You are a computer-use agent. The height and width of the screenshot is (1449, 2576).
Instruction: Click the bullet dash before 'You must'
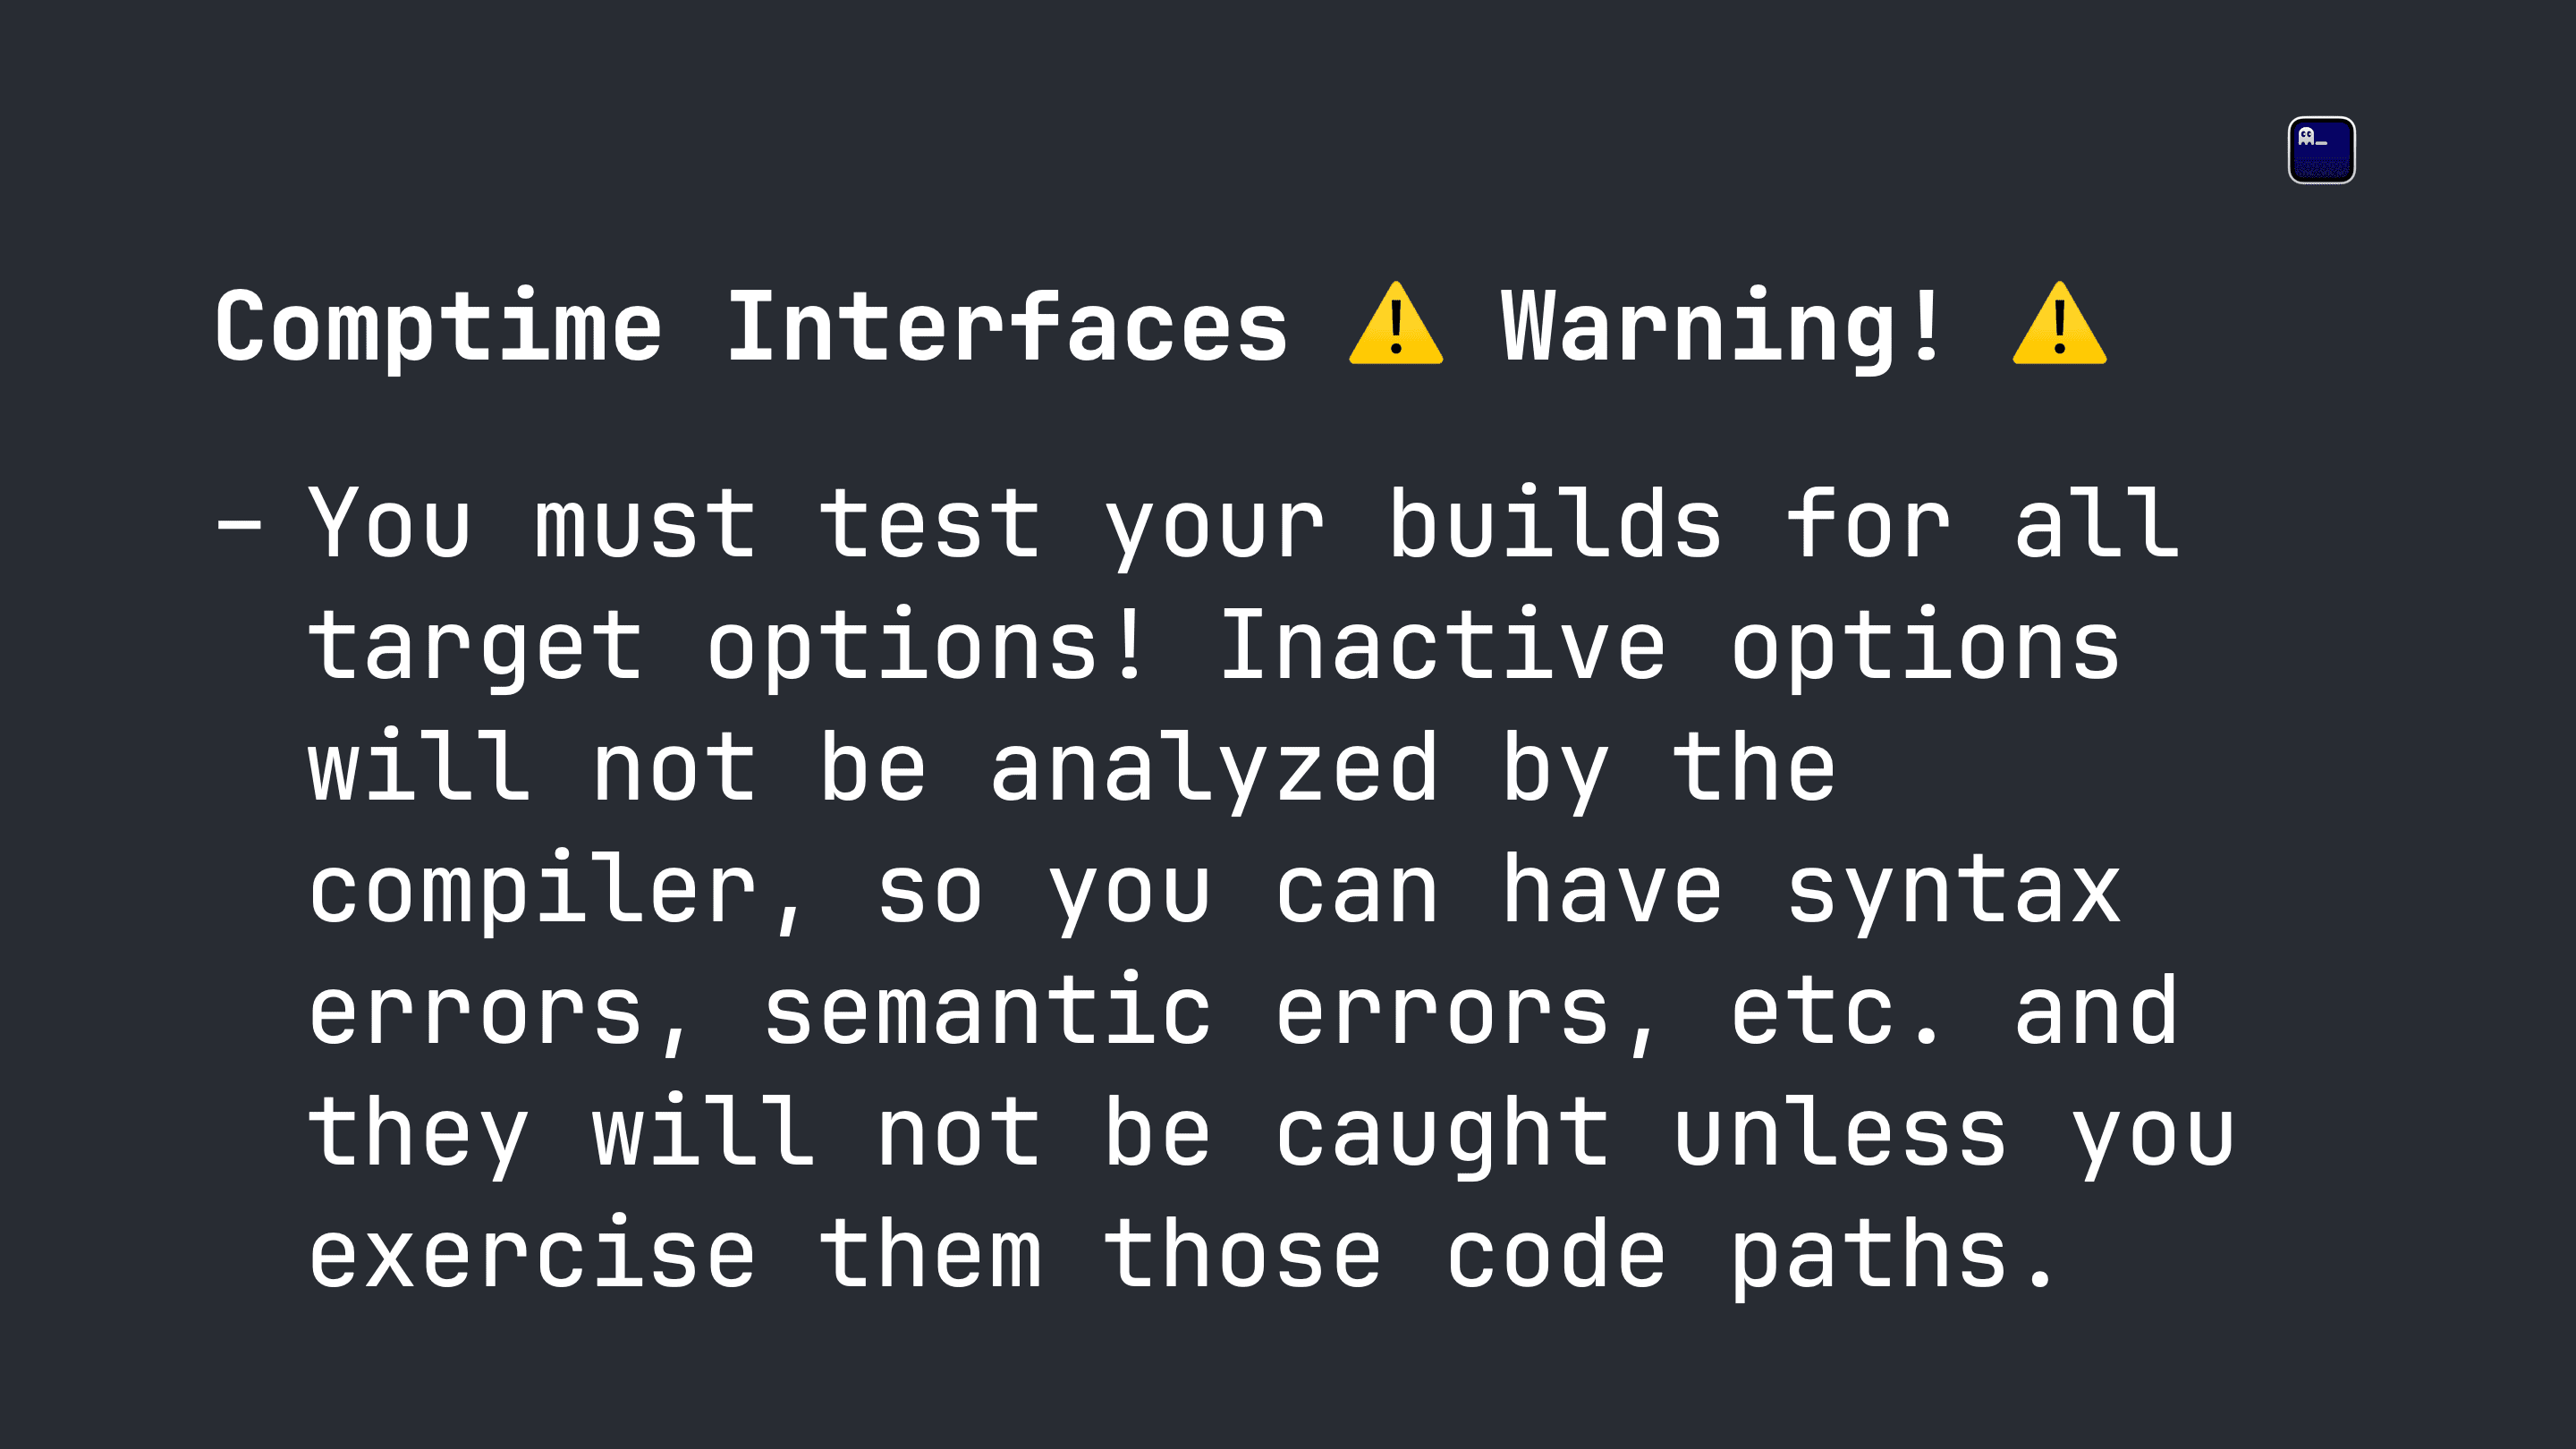239,523
